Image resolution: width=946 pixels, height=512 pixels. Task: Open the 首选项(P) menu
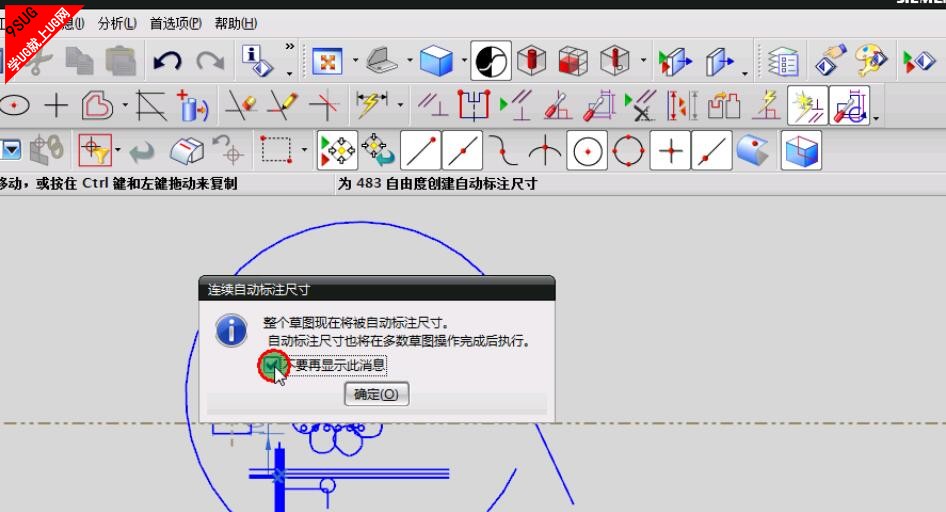176,24
